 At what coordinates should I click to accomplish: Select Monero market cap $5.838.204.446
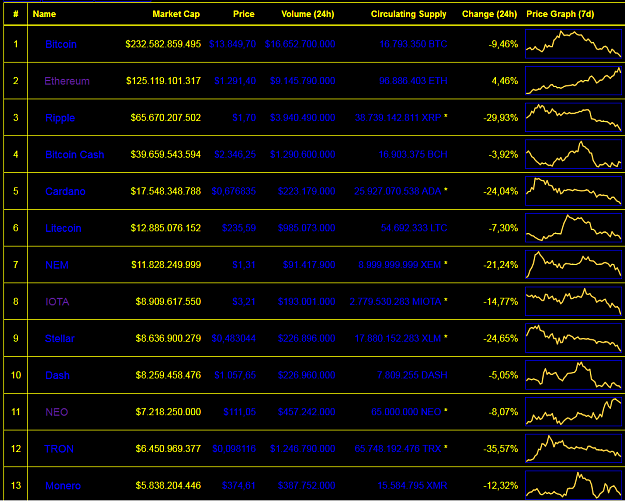168,486
